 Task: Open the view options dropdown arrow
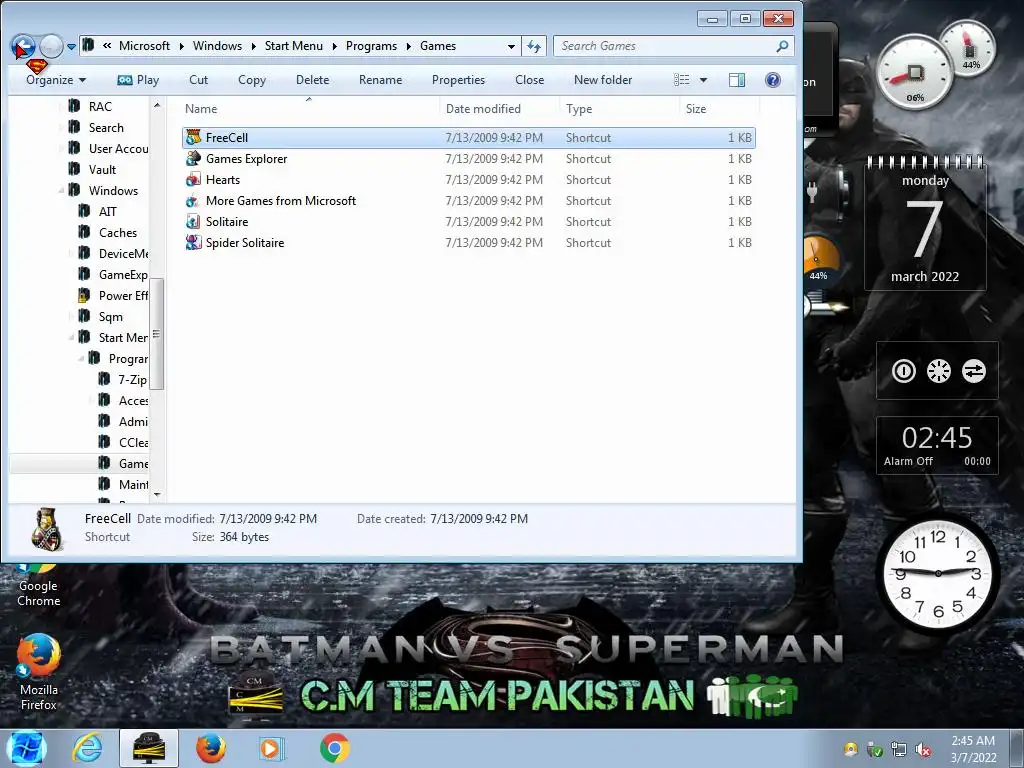pyautogui.click(x=703, y=80)
